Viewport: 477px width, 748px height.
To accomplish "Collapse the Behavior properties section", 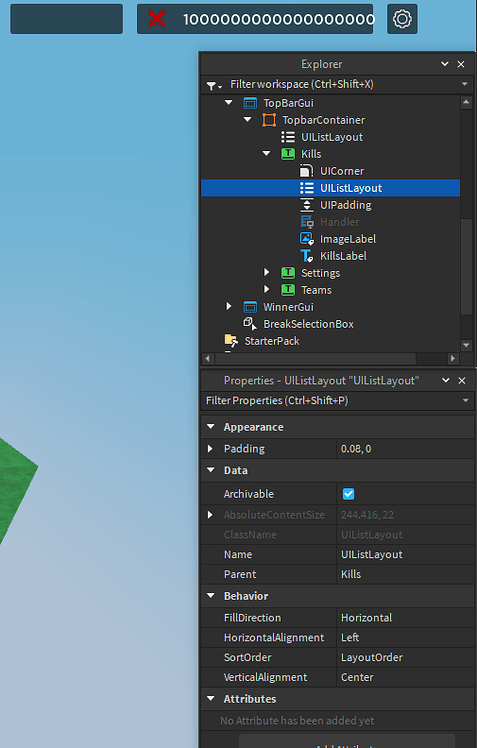I will coord(211,596).
